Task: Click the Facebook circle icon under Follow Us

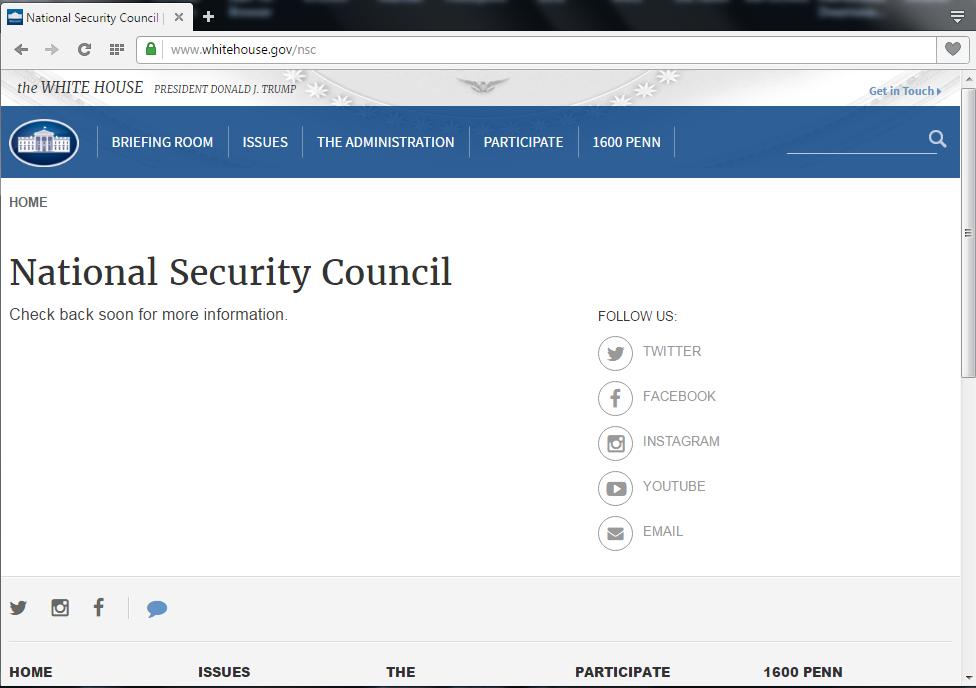Action: pyautogui.click(x=615, y=398)
